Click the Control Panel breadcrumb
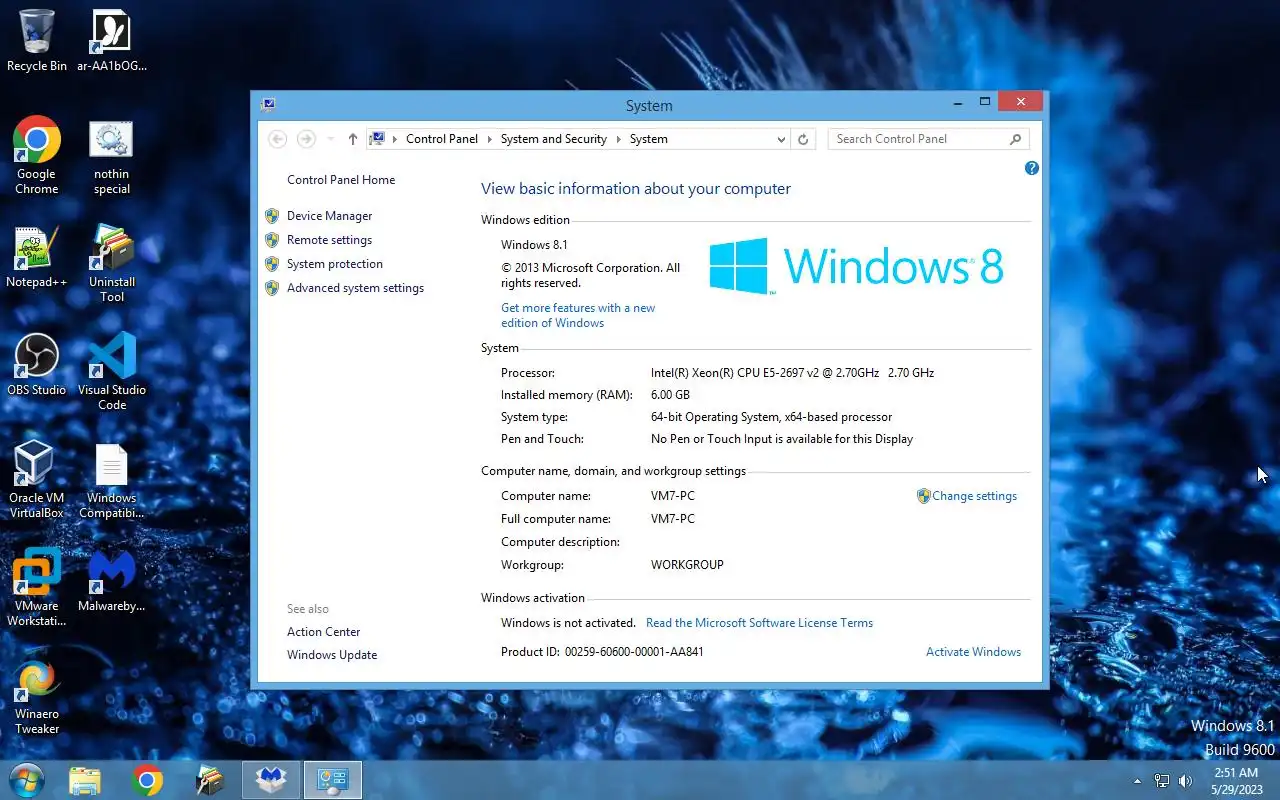The width and height of the screenshot is (1280, 800). click(442, 139)
